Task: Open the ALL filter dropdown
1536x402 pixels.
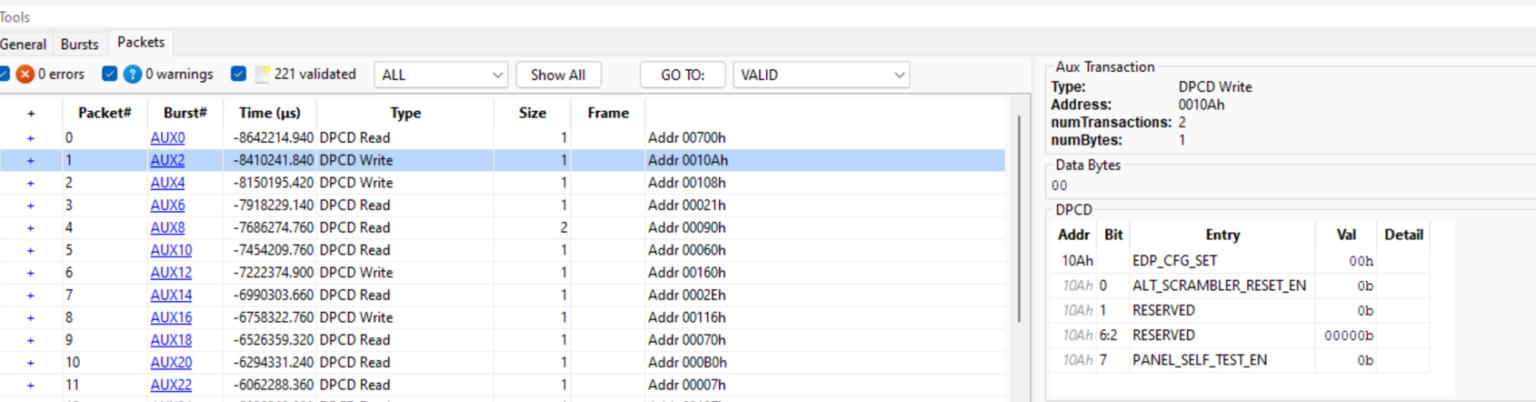Action: 441,75
